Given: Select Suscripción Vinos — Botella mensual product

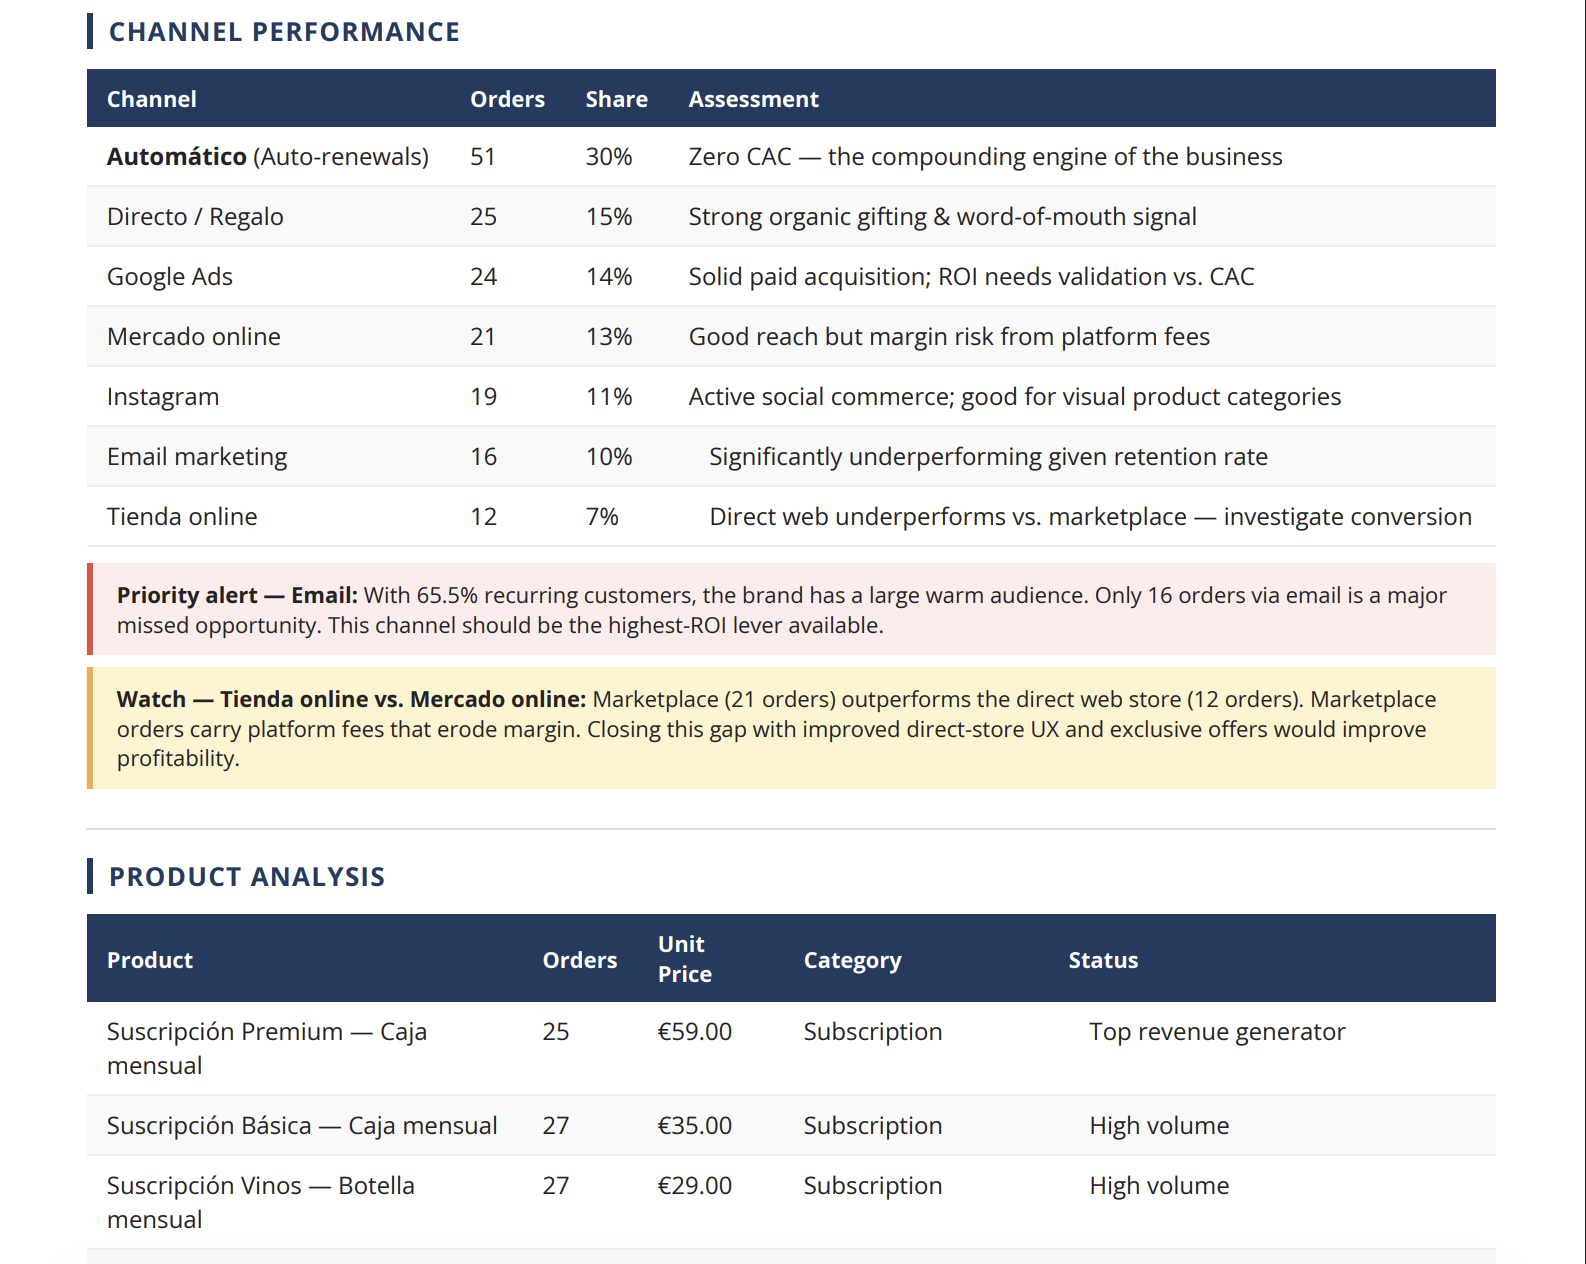Looking at the screenshot, I should coord(261,1202).
